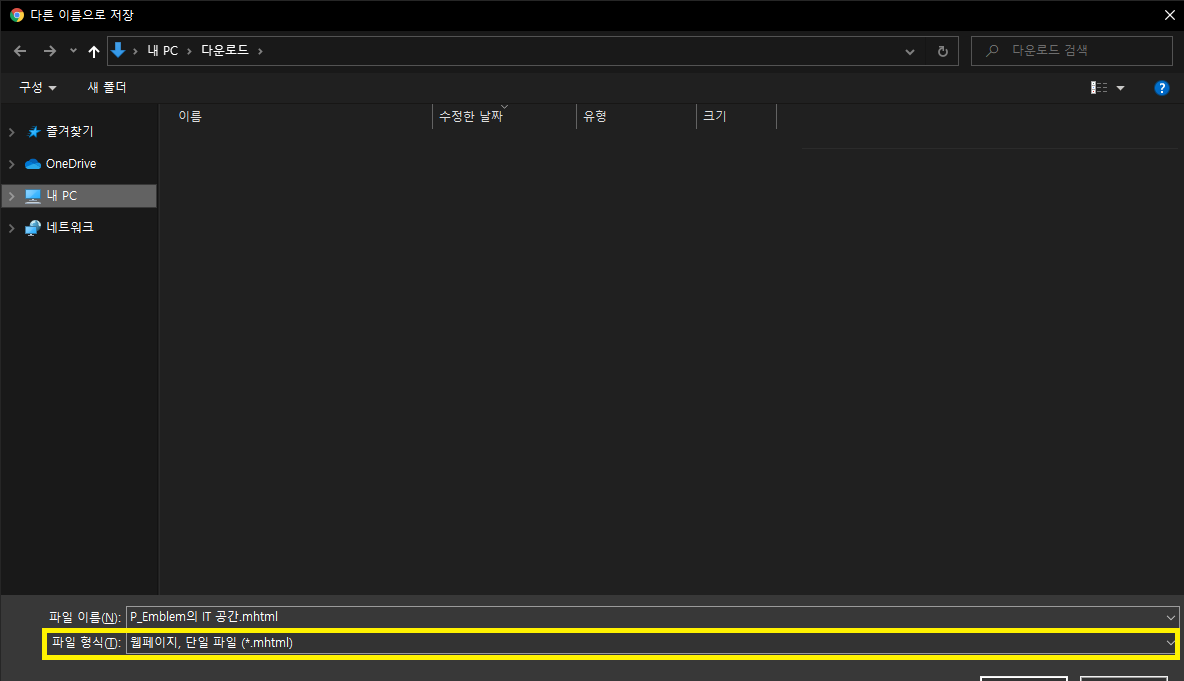
Task: Open the 파일 형식 dropdown
Action: click(x=1170, y=642)
